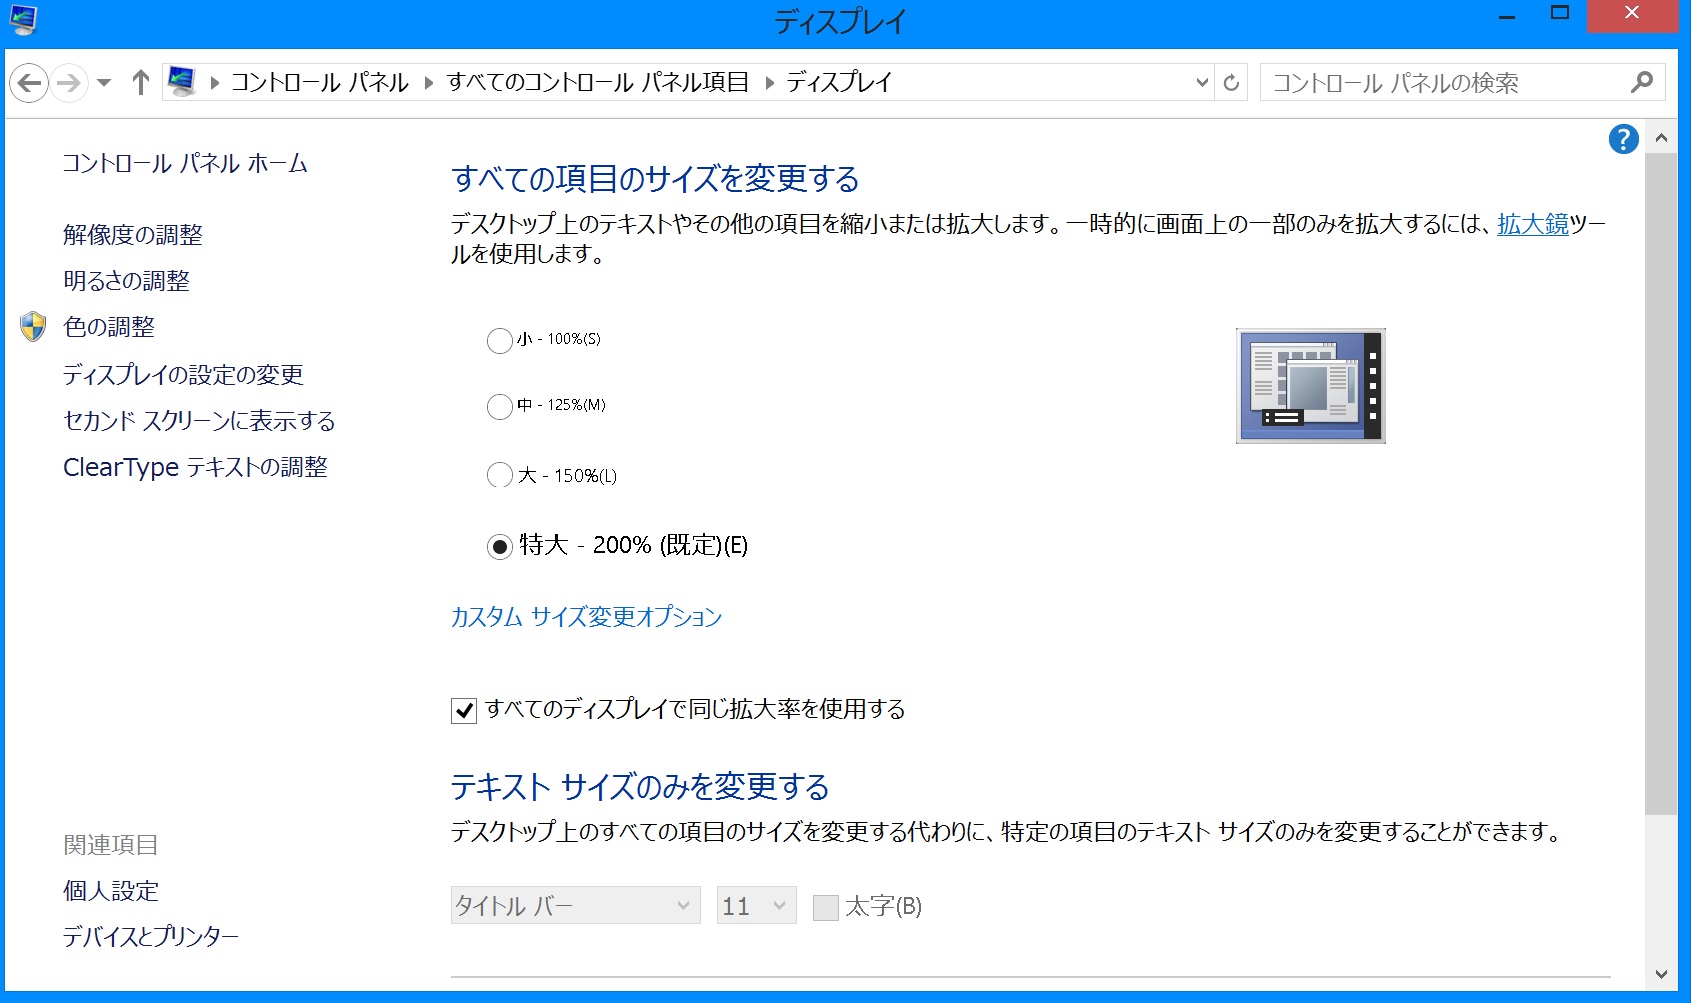The width and height of the screenshot is (1691, 1003).
Task: Open 解像度の調整 in sidebar
Action: [x=133, y=235]
